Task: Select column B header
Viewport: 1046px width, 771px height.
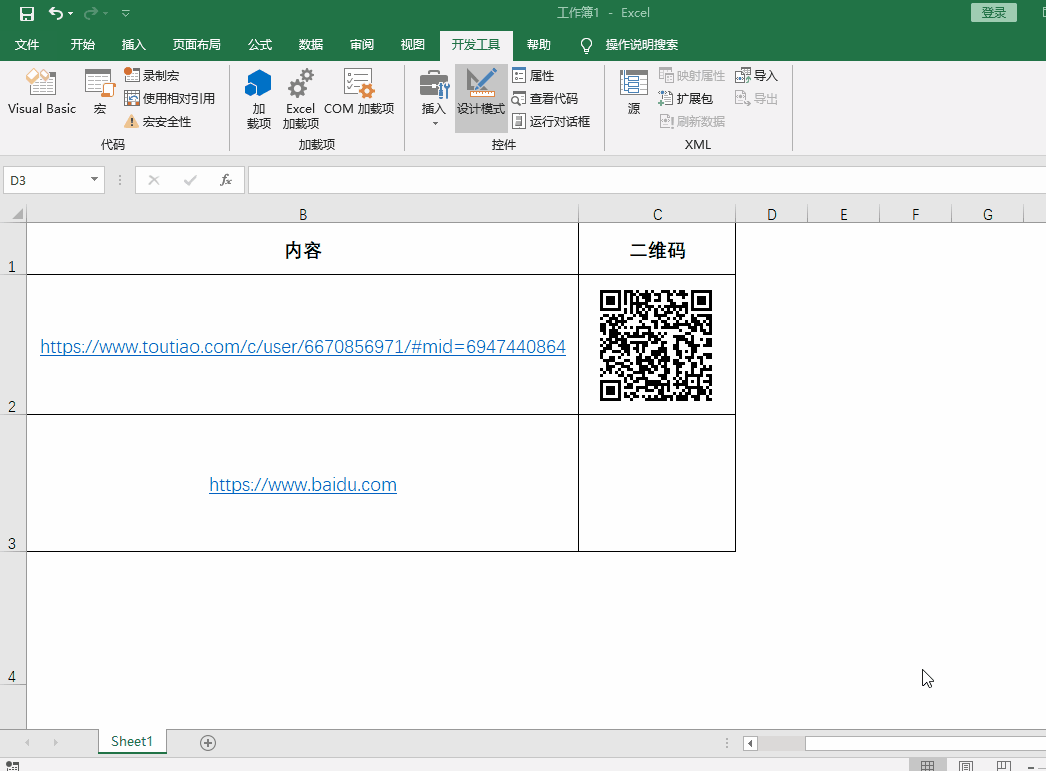Action: point(303,214)
